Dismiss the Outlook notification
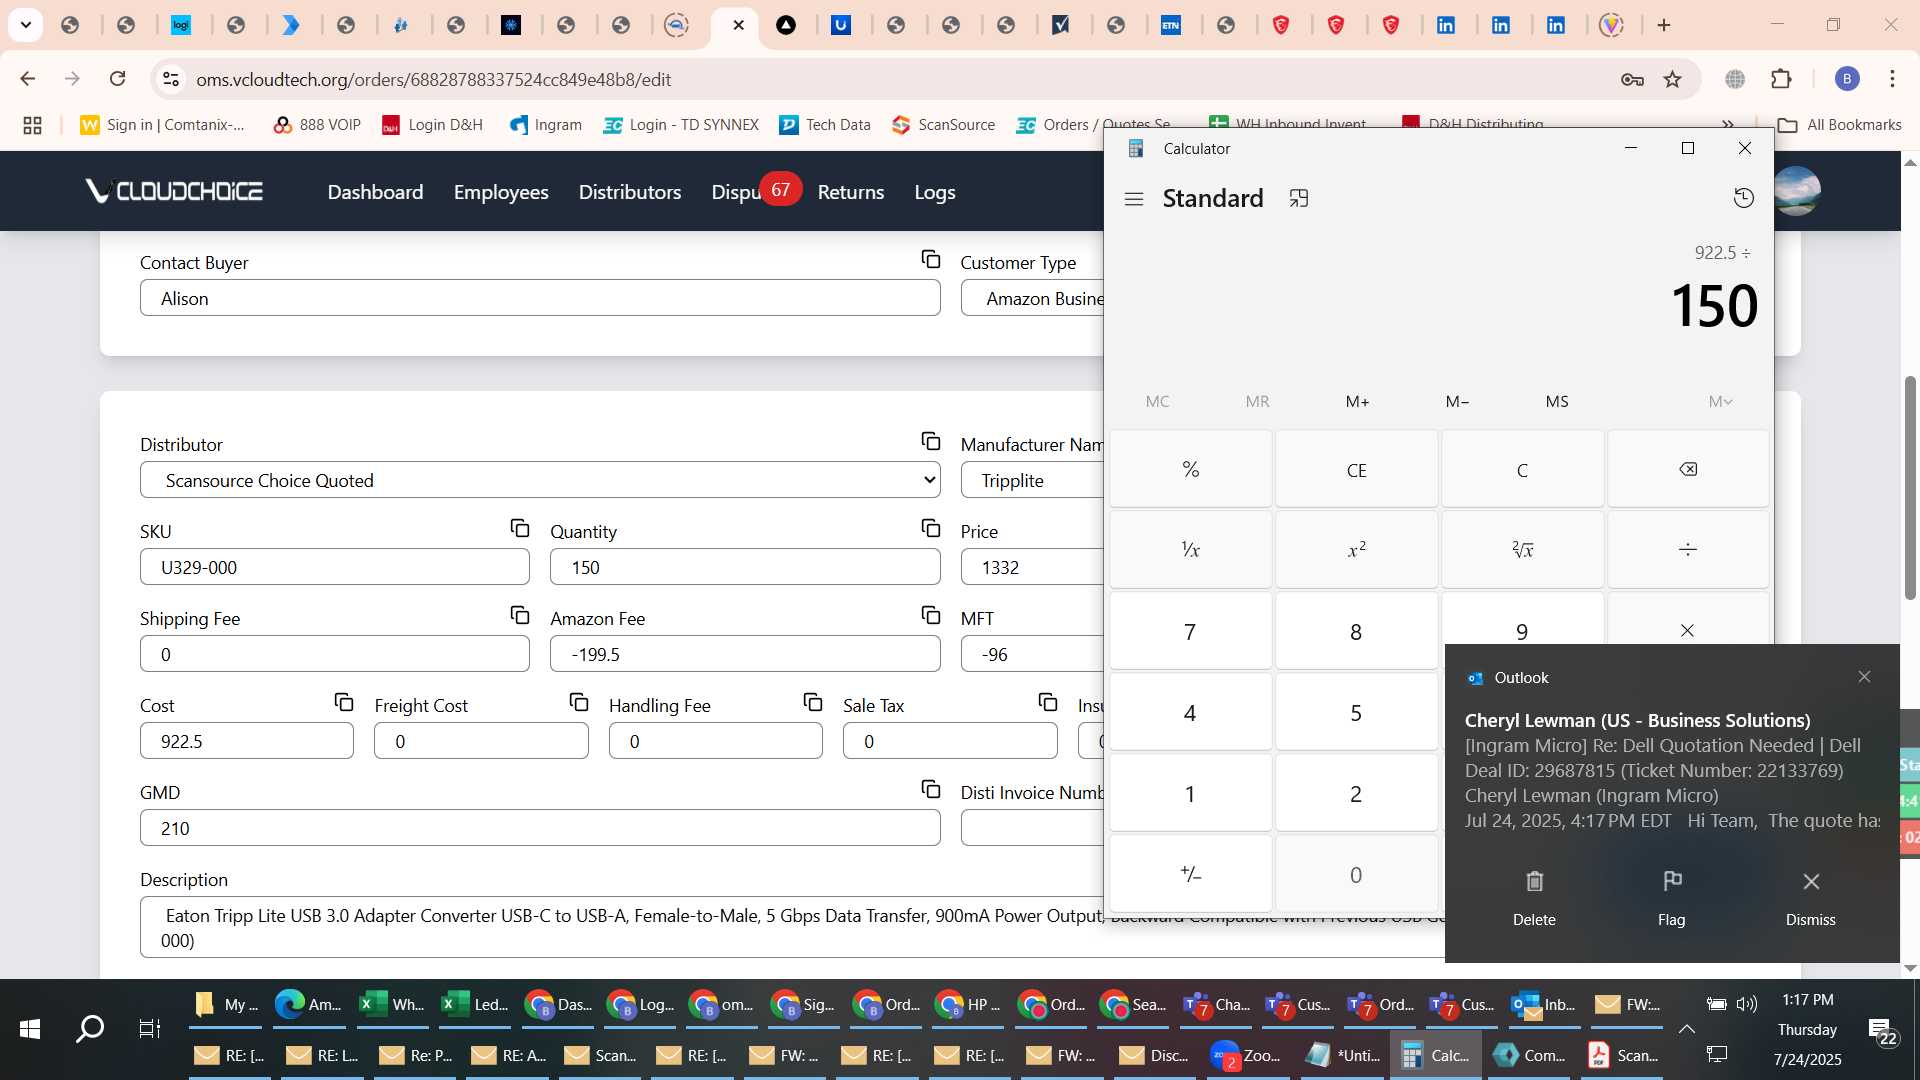The image size is (1920, 1080). coord(1810,898)
